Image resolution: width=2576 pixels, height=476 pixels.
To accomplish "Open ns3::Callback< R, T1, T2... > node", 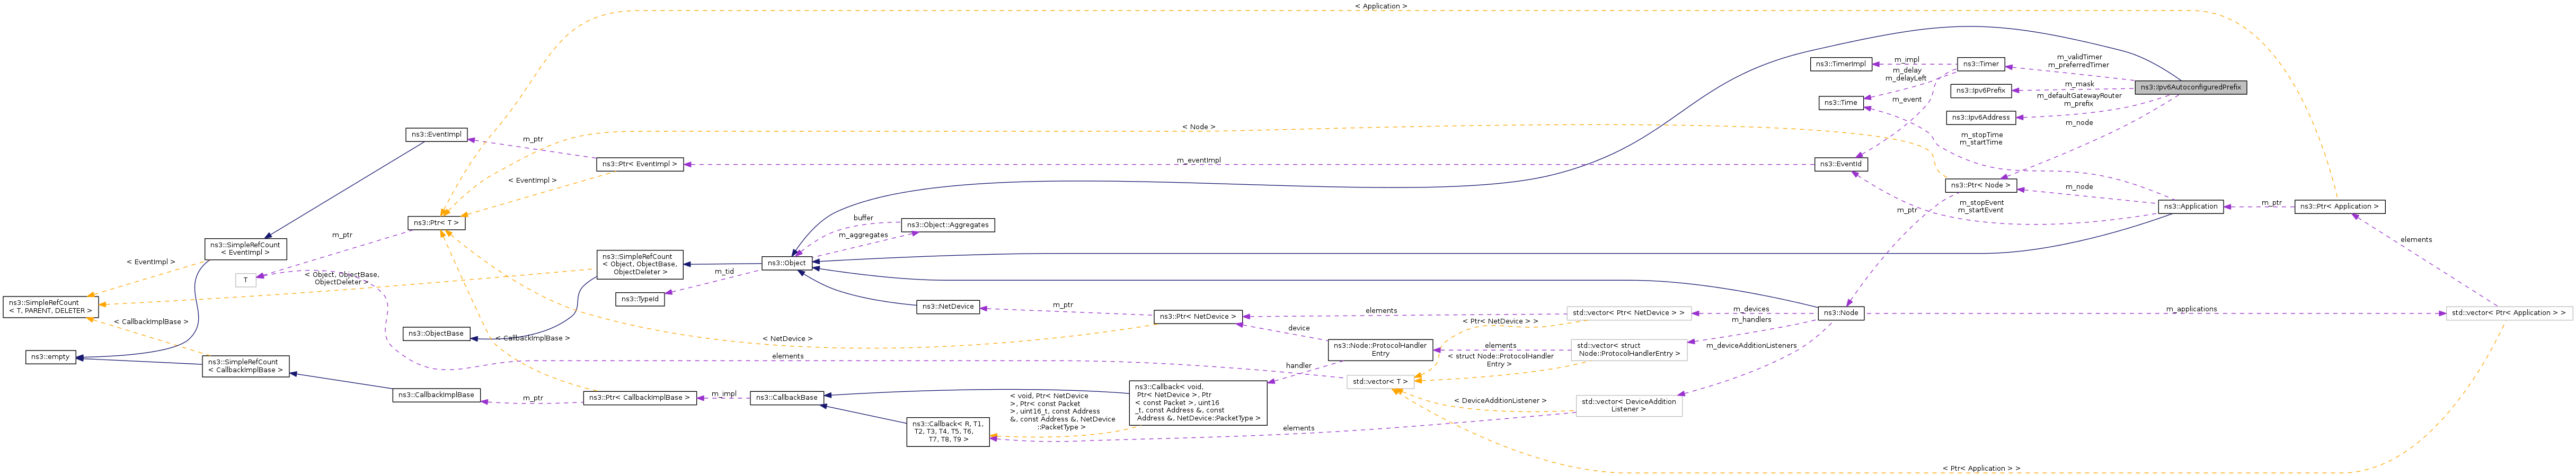I will [948, 432].
